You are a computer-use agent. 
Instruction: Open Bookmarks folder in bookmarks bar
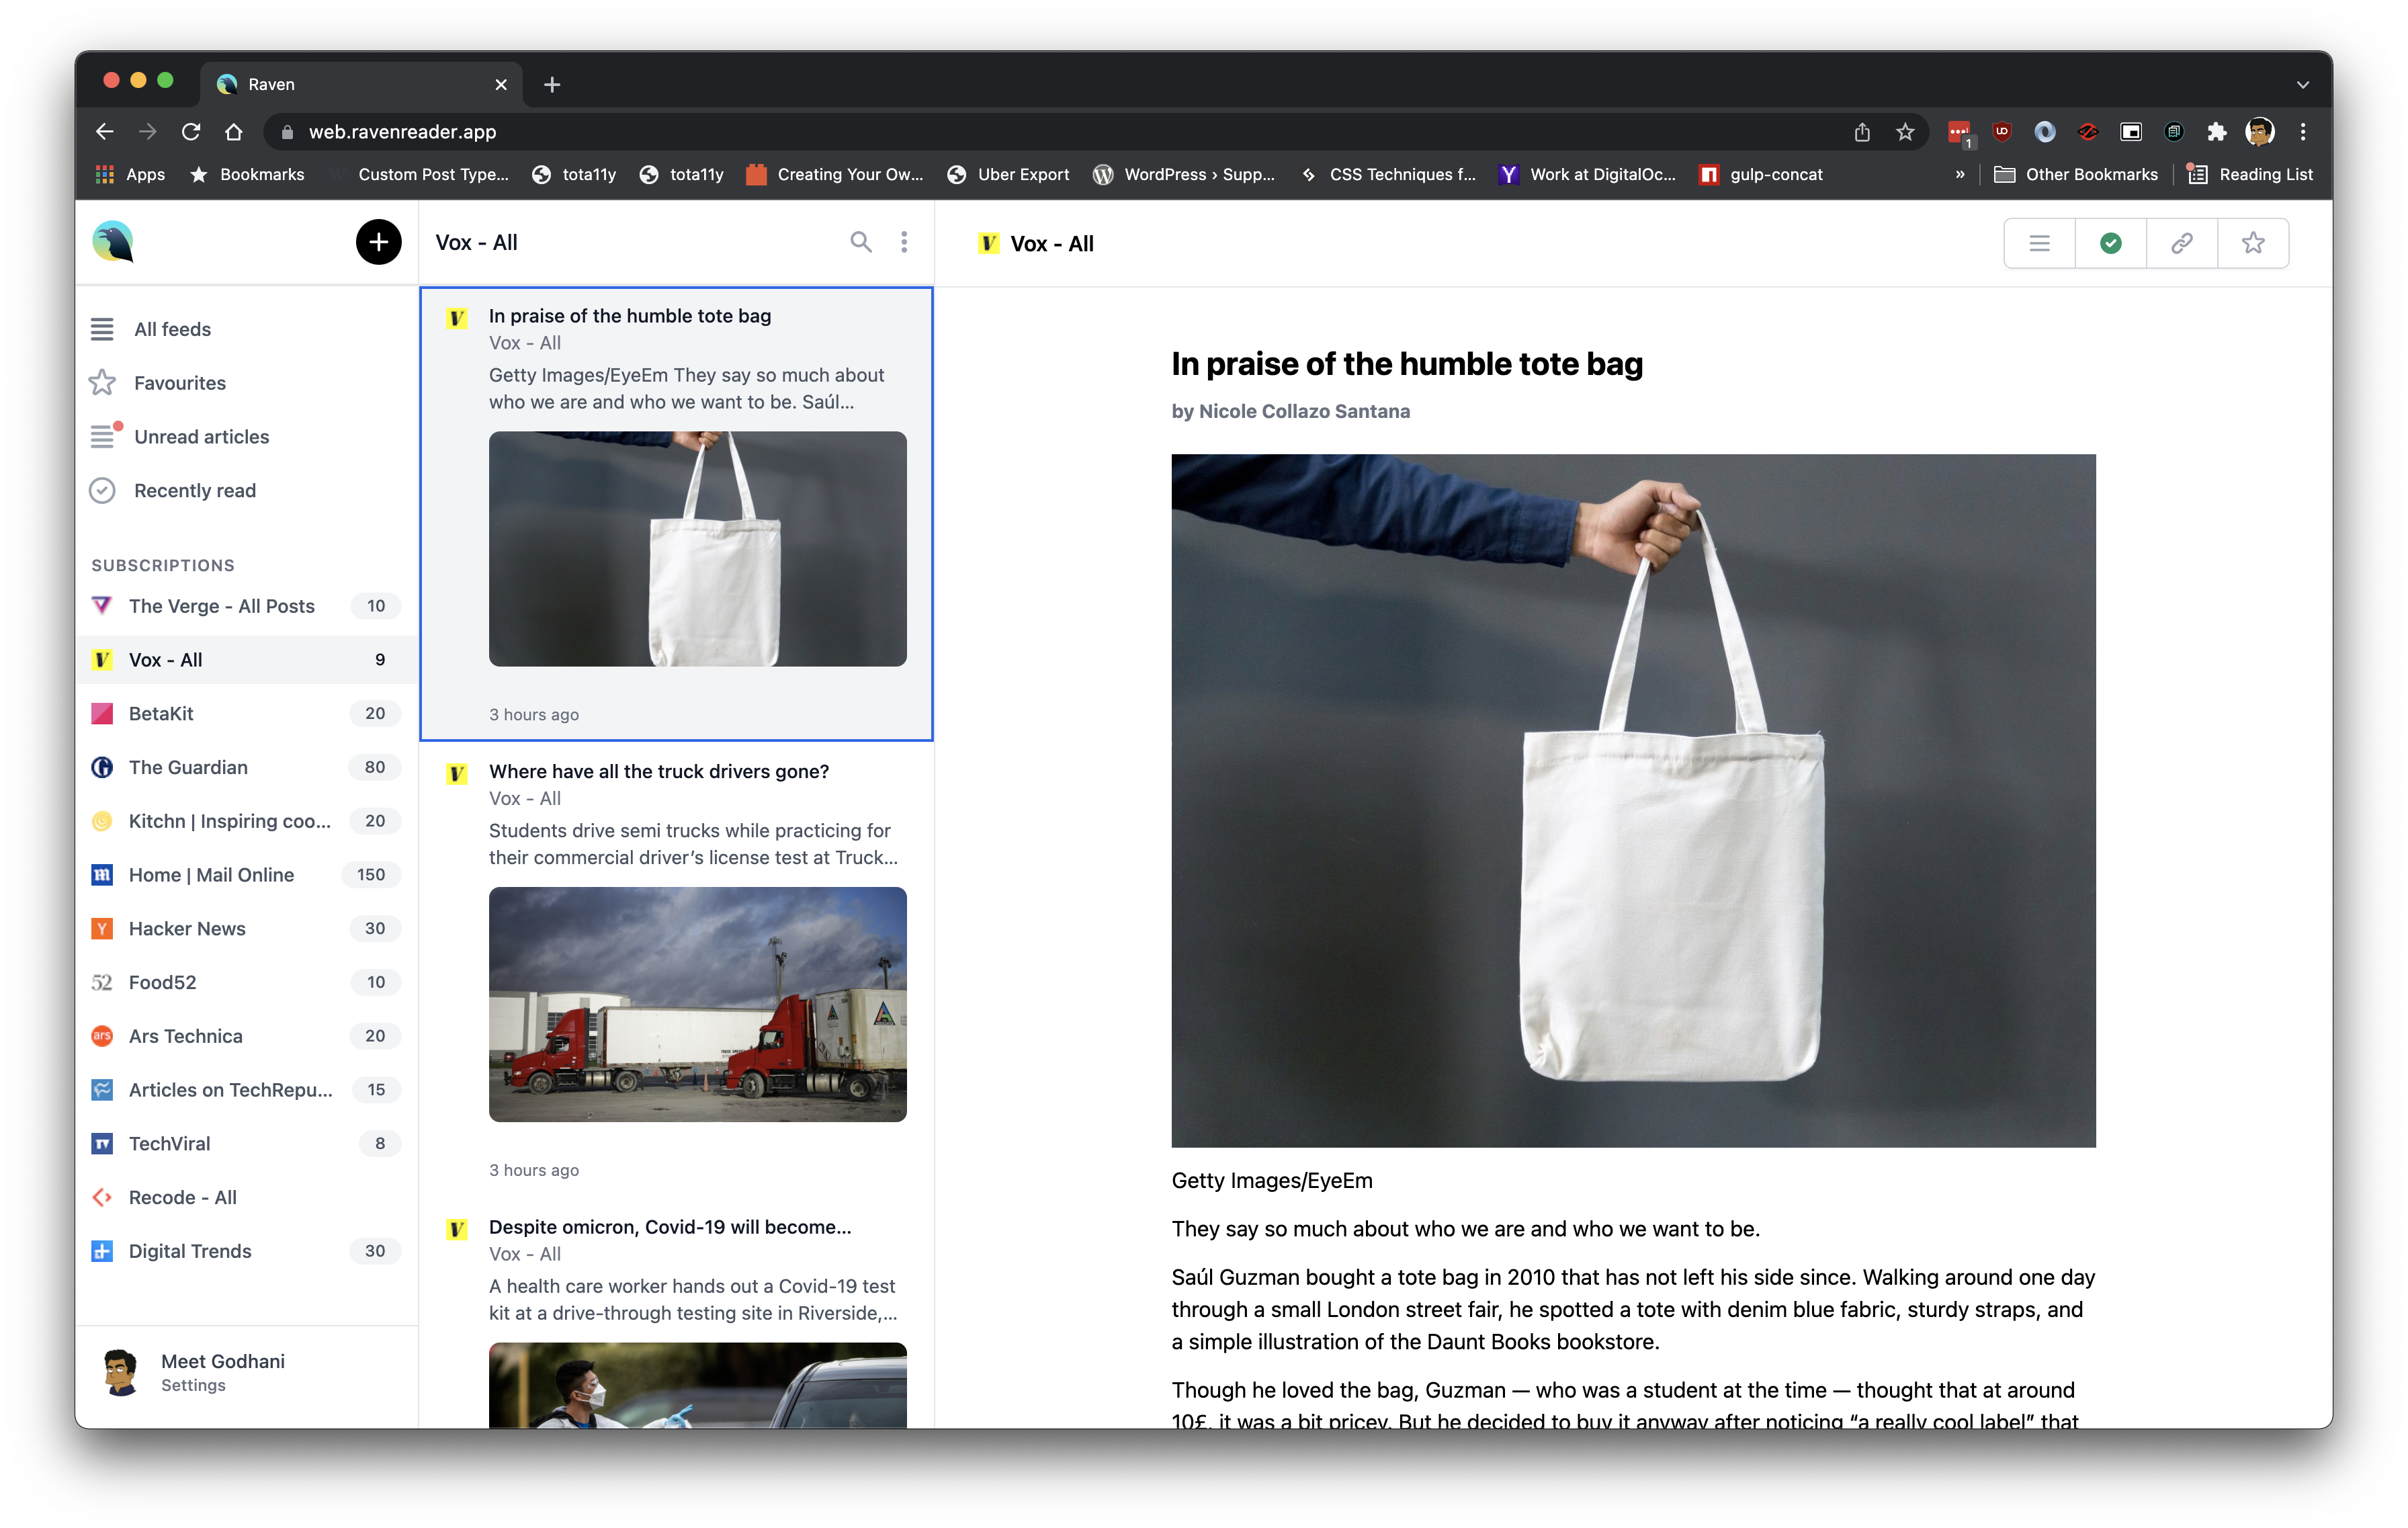pos(247,175)
